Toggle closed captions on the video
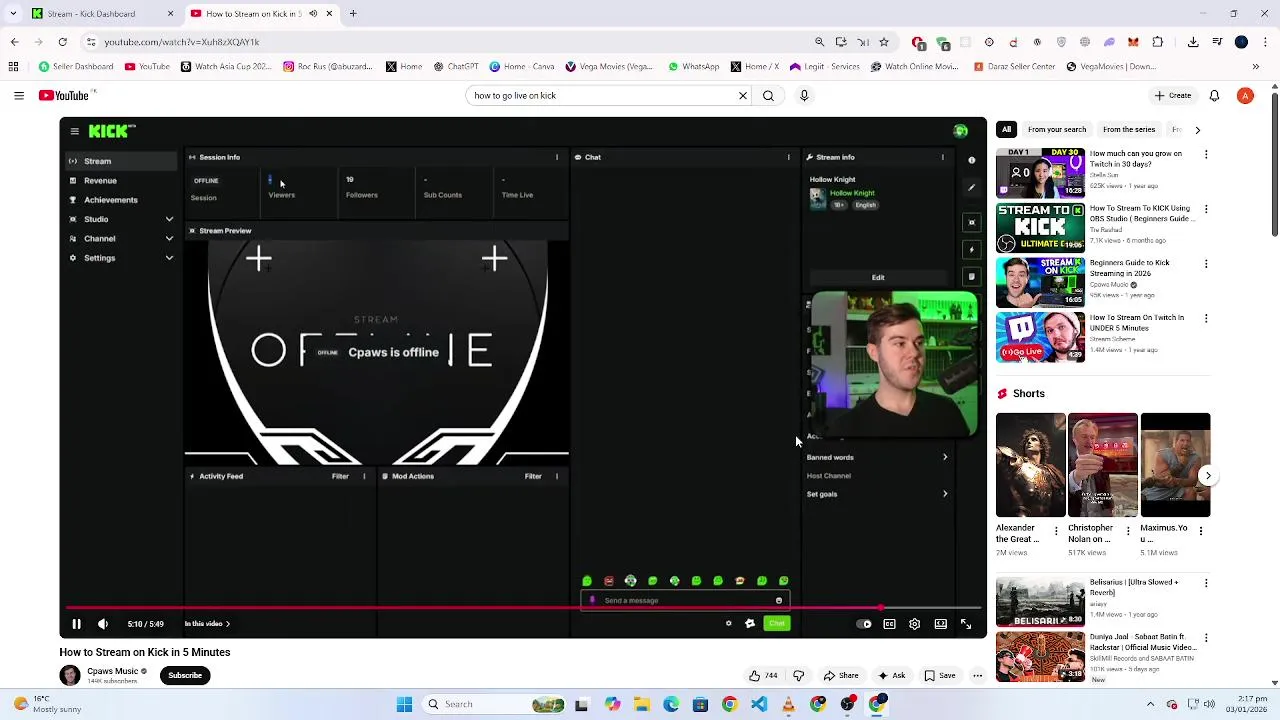 [889, 624]
